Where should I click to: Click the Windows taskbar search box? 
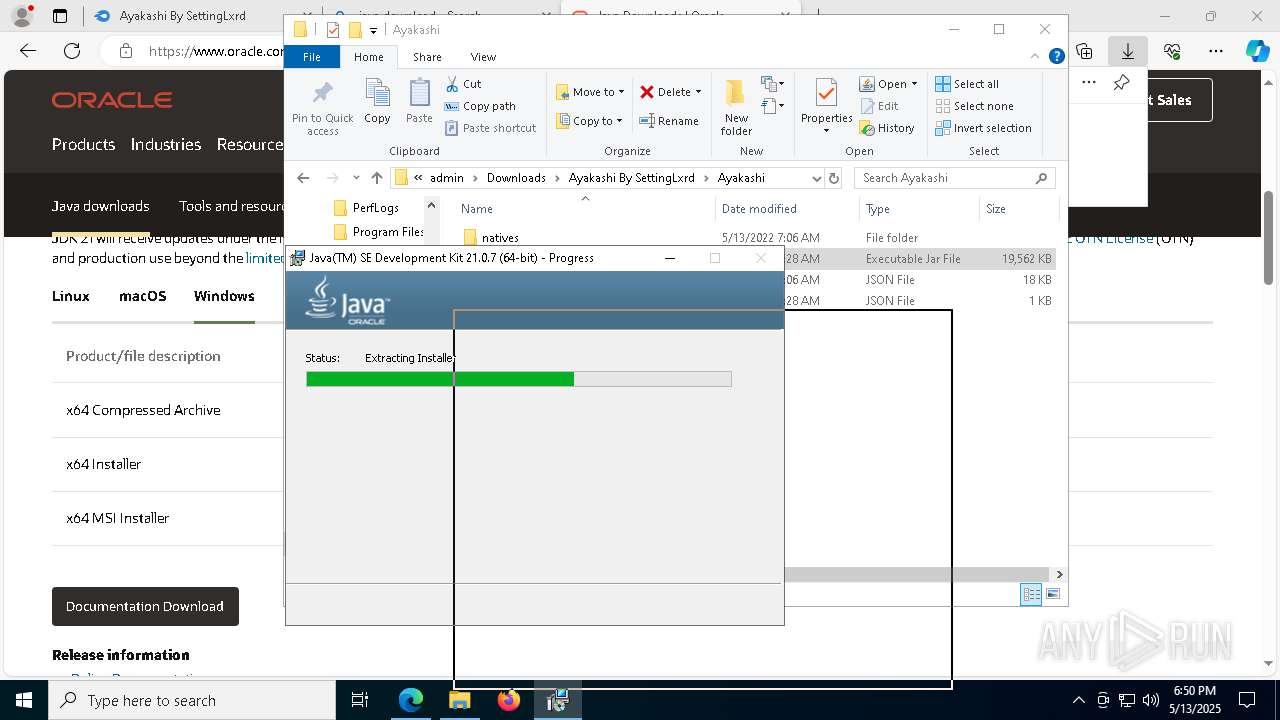tap(192, 700)
